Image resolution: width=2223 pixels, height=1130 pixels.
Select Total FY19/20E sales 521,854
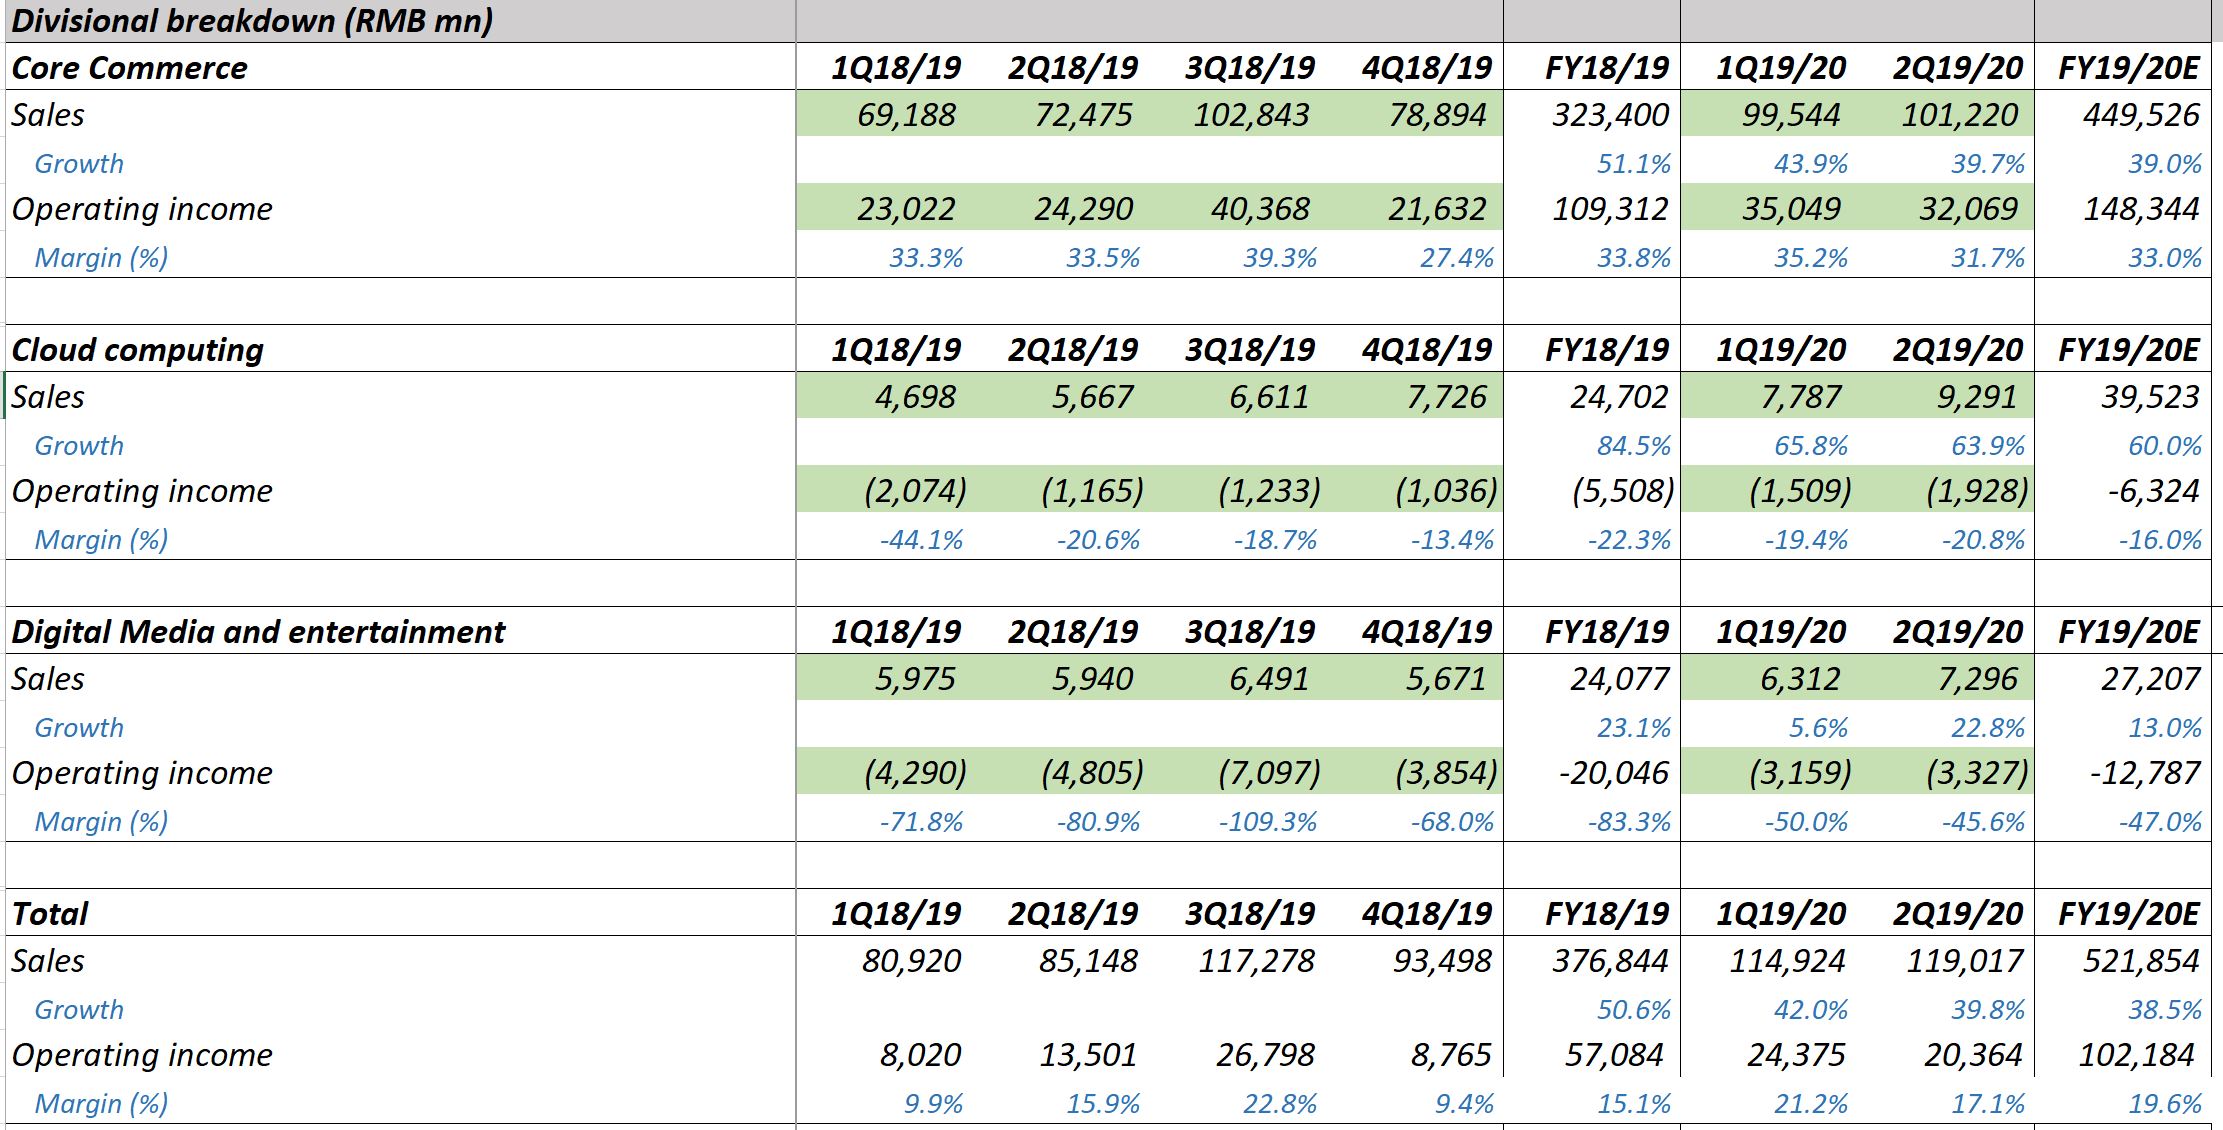click(2140, 961)
